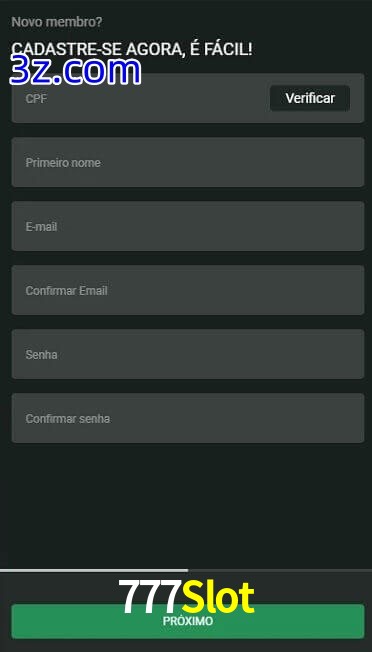
Task: Click the 777Slot logo
Action: 186,597
